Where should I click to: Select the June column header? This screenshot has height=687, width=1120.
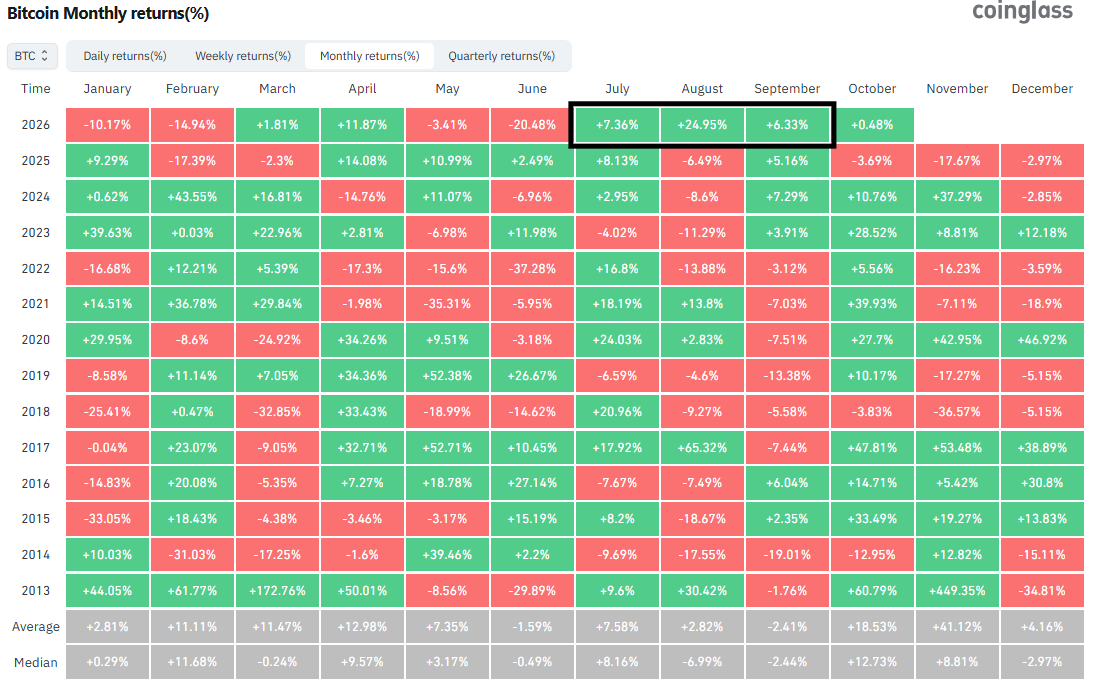coord(532,89)
